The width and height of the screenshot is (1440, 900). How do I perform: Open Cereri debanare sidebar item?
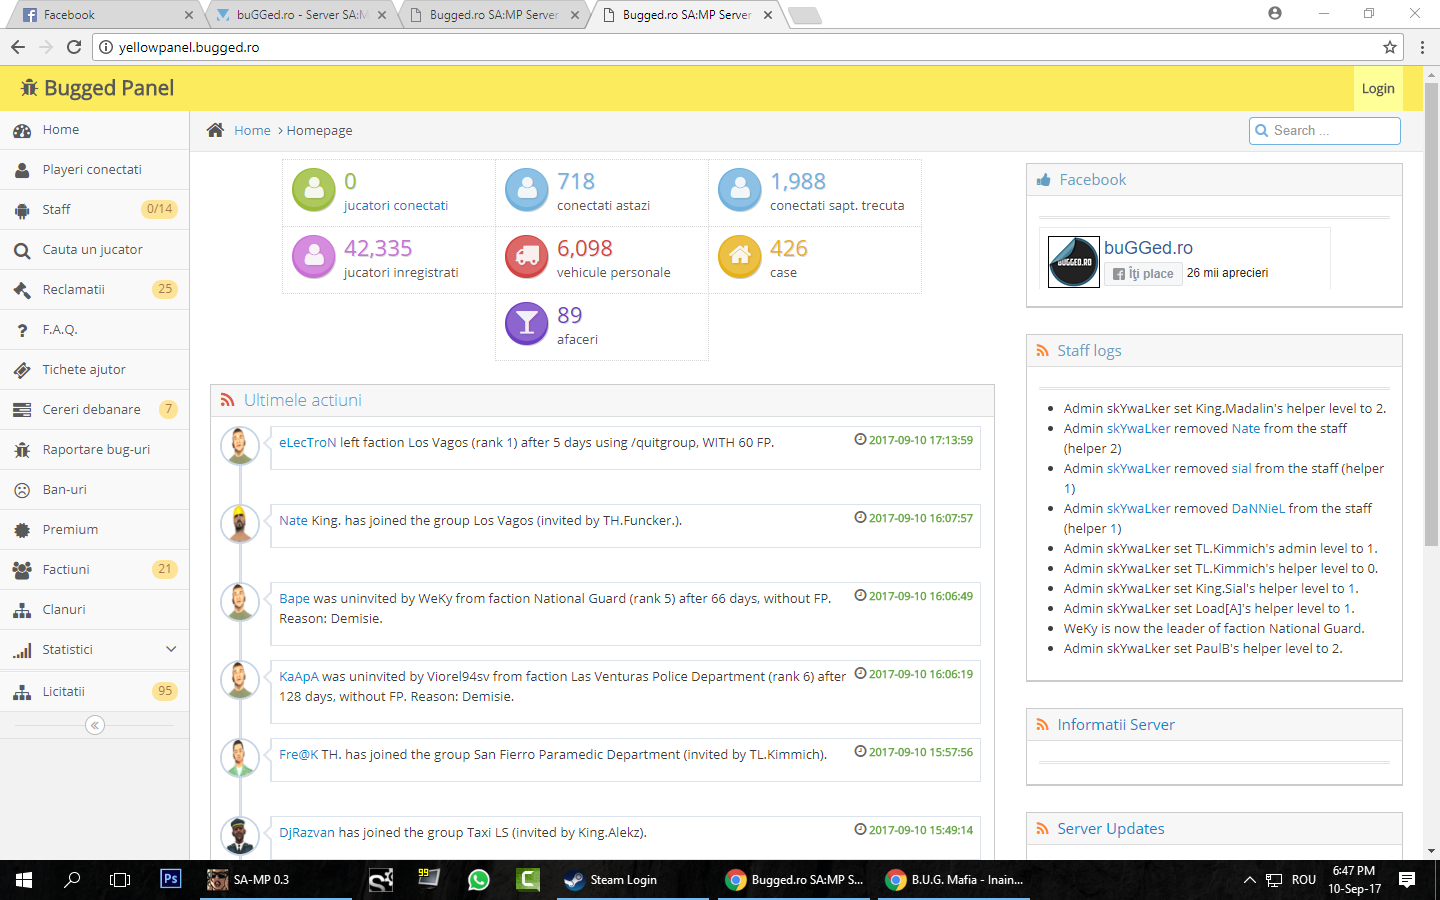(95, 410)
